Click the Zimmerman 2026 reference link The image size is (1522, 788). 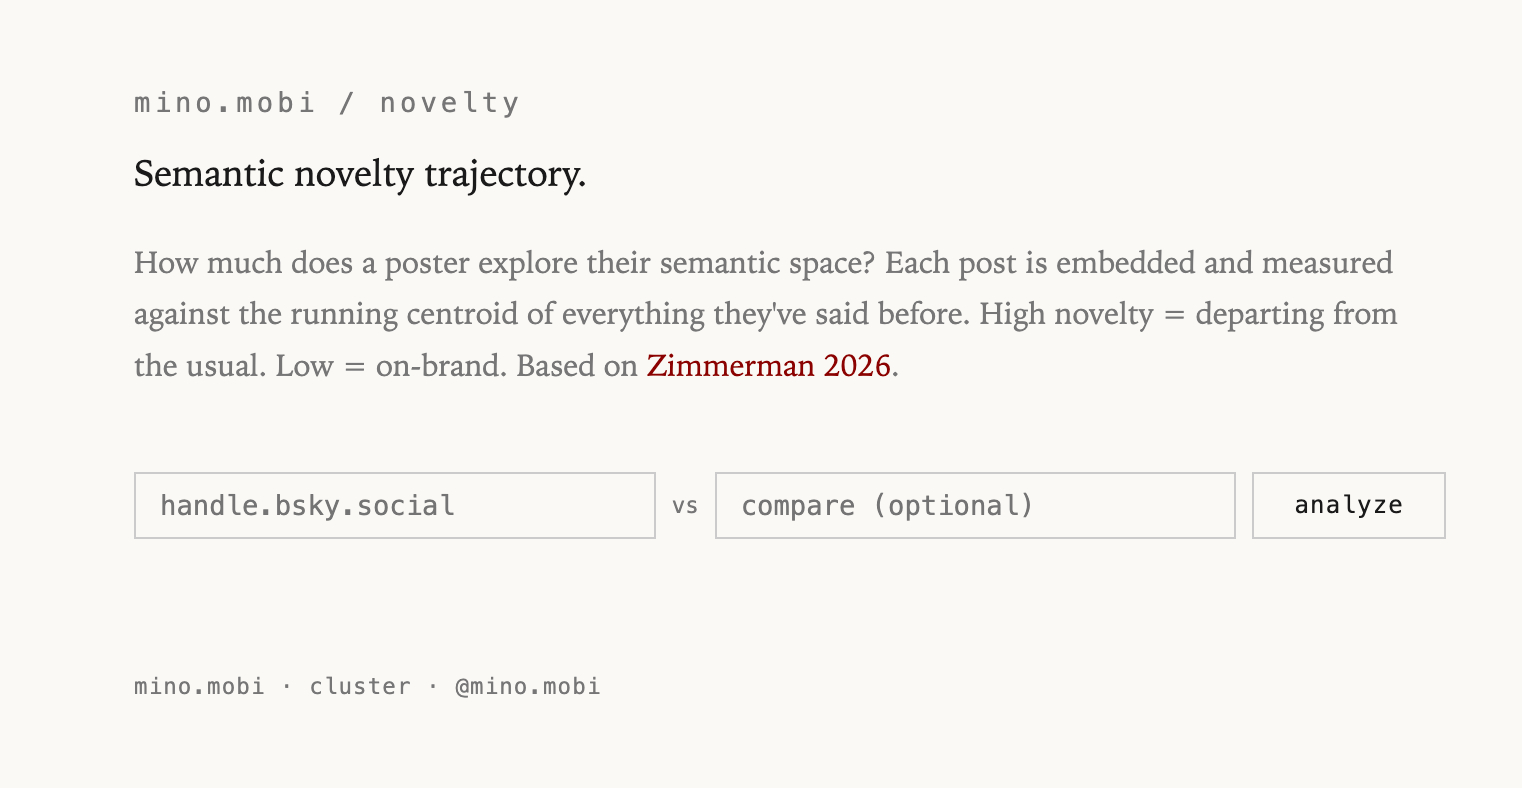(x=768, y=366)
